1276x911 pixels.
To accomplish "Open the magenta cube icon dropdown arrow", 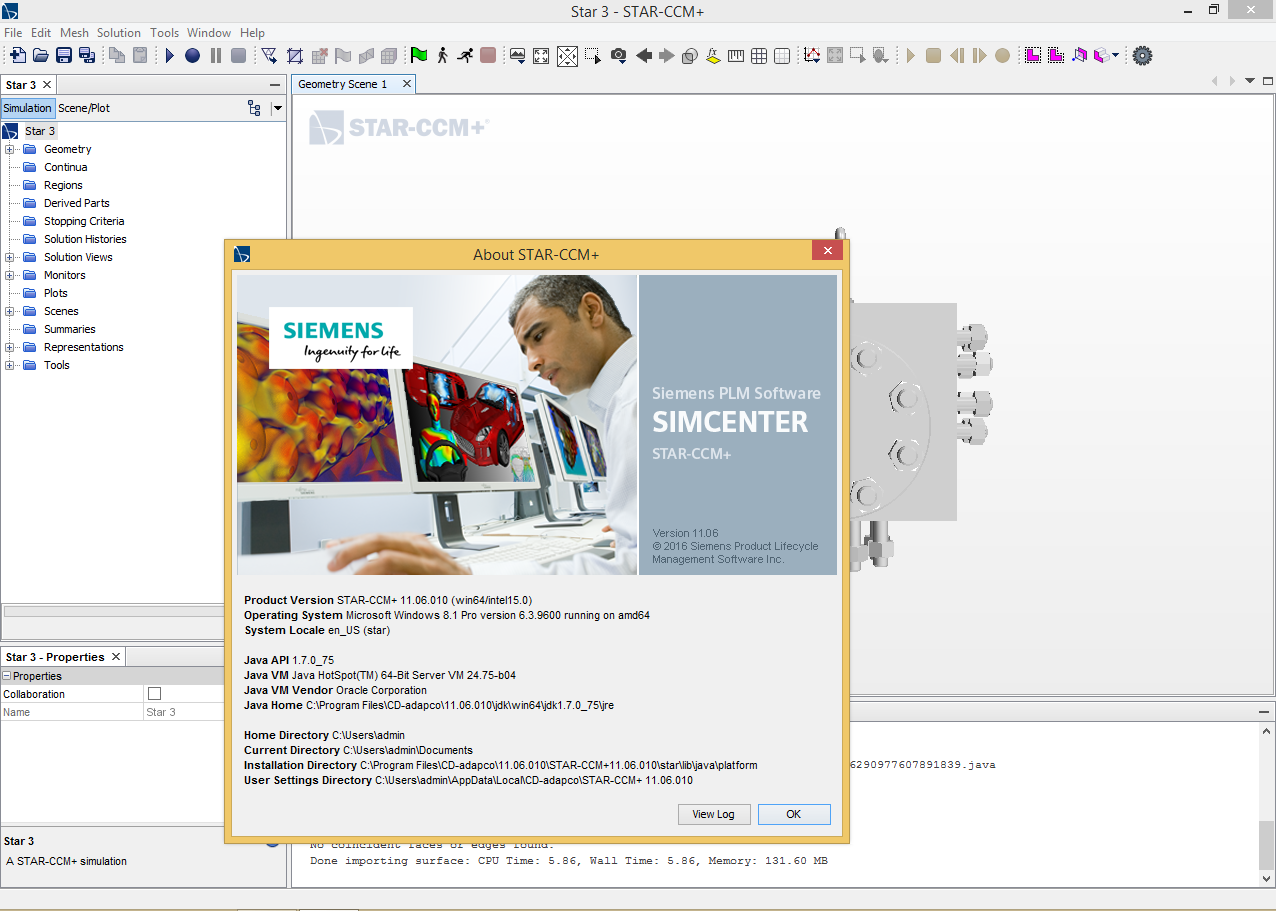I will tap(1115, 56).
